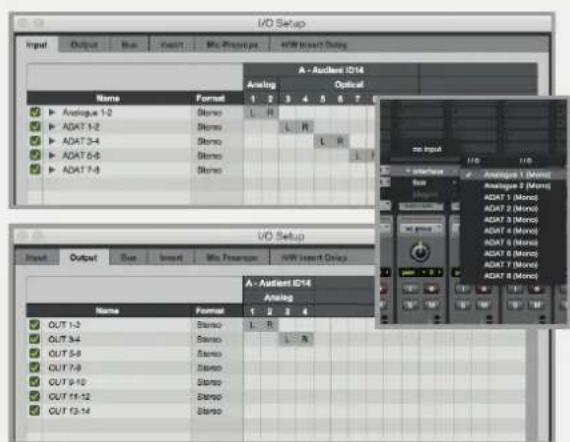Expand the ADAT 1-2 disclosure triangle
570x442 pixels.
pyautogui.click(x=52, y=126)
